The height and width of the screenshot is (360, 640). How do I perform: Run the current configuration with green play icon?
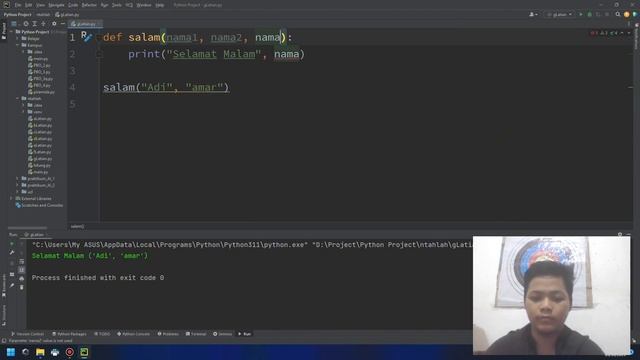click(581, 14)
